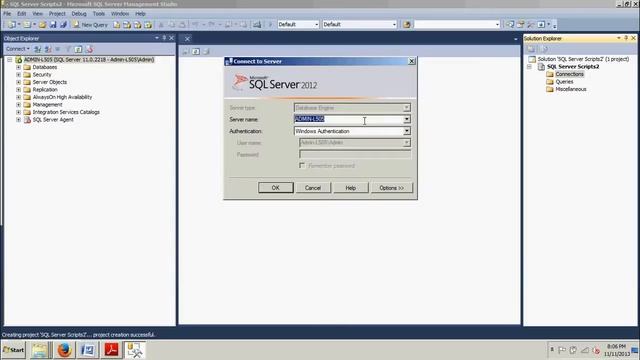The height and width of the screenshot is (360, 640).
Task: Collapse the ADMIN-LS05 server node
Action: point(9,60)
